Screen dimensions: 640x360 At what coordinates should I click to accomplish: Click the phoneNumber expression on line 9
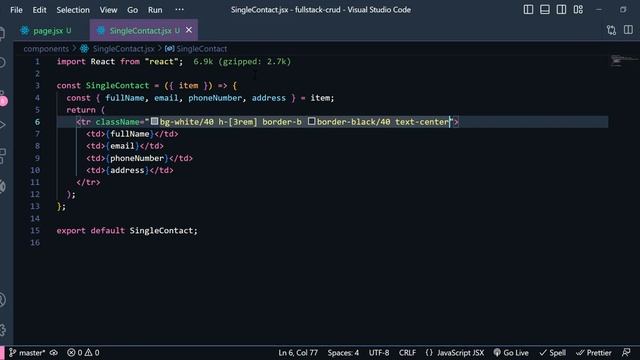coord(137,158)
